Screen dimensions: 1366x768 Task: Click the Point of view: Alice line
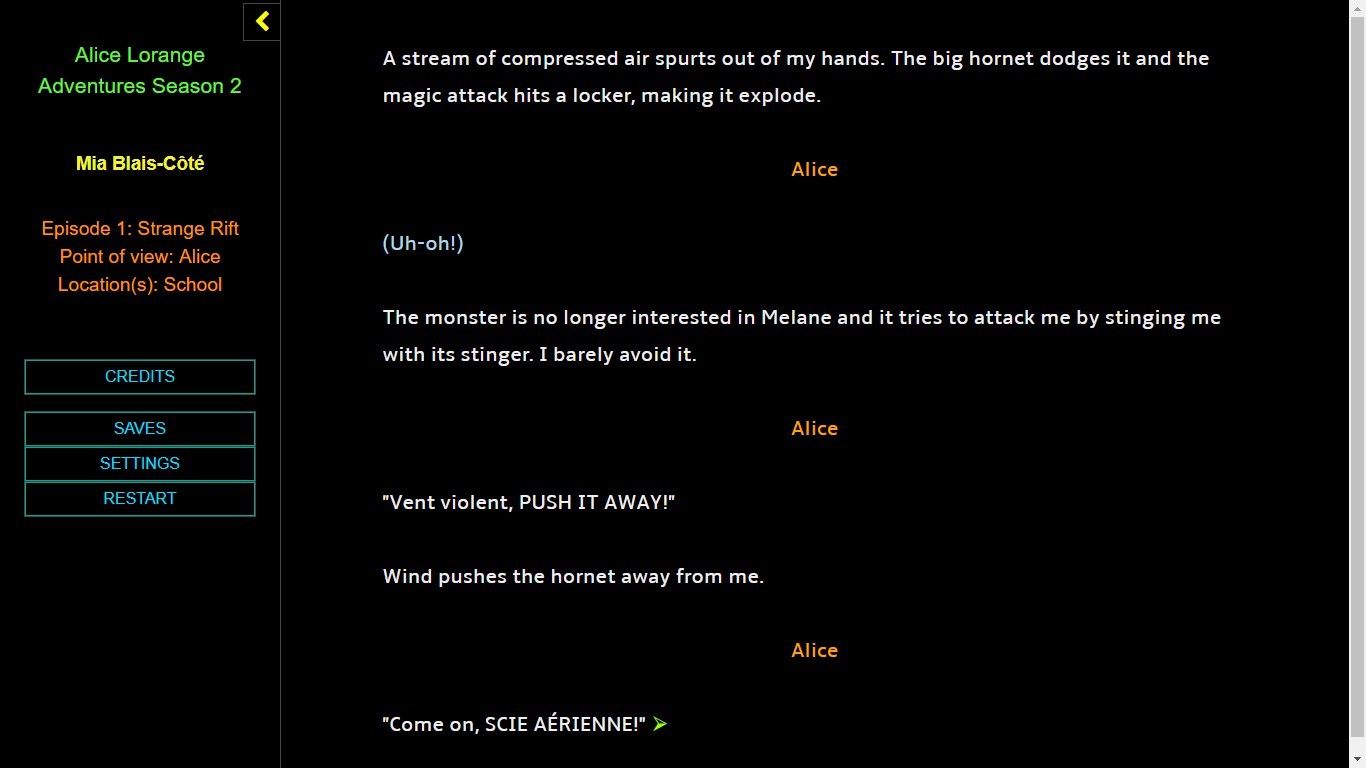pyautogui.click(x=140, y=256)
